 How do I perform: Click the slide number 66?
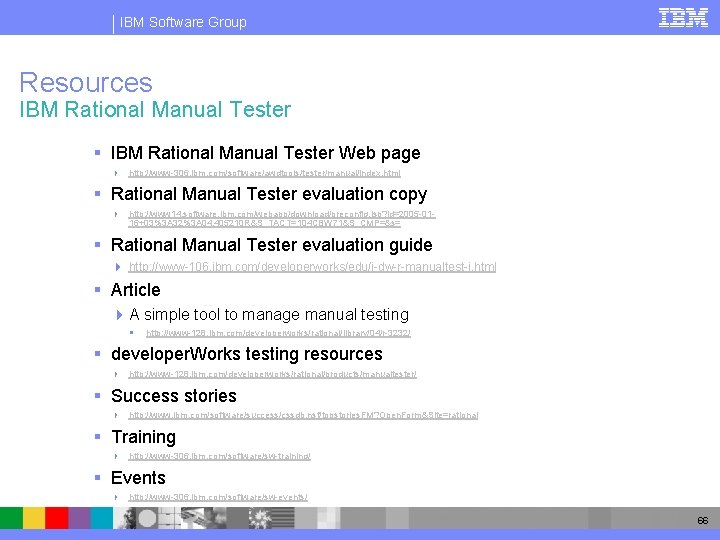pyautogui.click(x=703, y=520)
